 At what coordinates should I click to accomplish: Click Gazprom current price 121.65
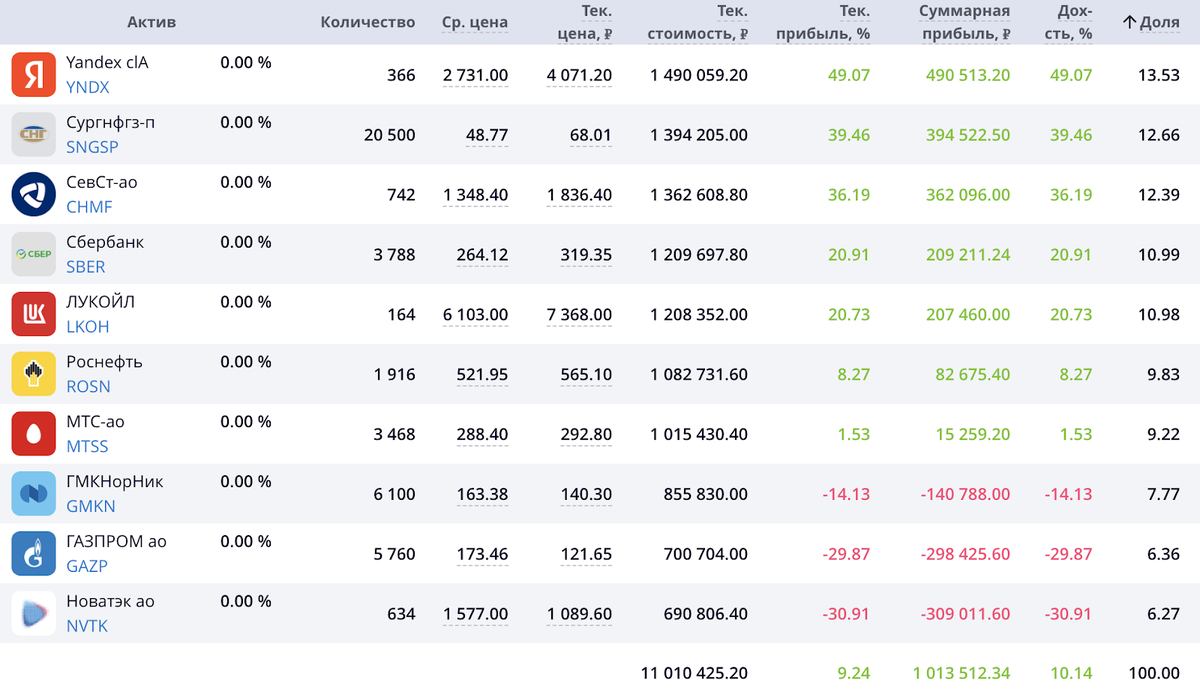(x=586, y=554)
